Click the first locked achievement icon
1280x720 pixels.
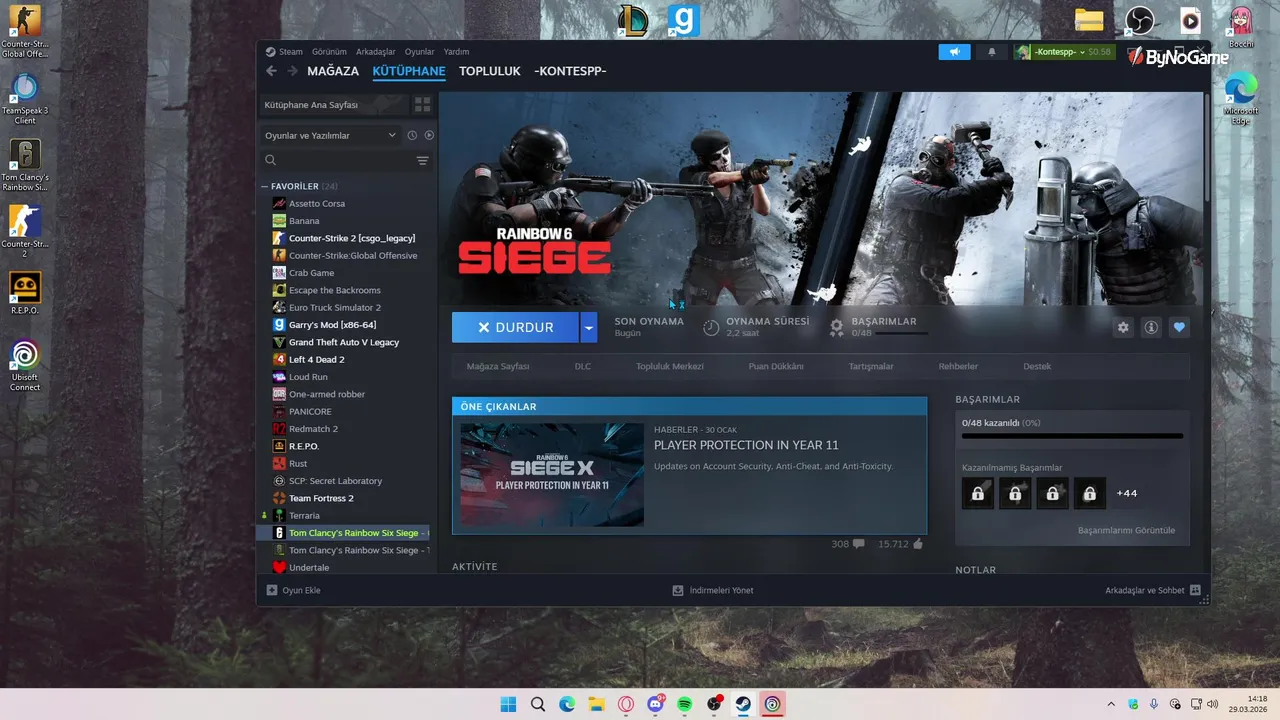tap(978, 493)
